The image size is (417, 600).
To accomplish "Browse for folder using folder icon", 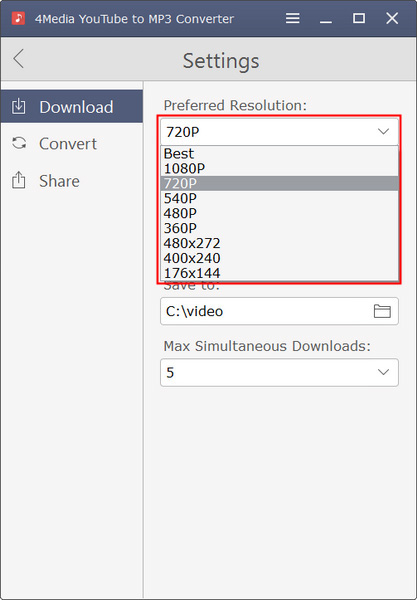I will coord(382,311).
